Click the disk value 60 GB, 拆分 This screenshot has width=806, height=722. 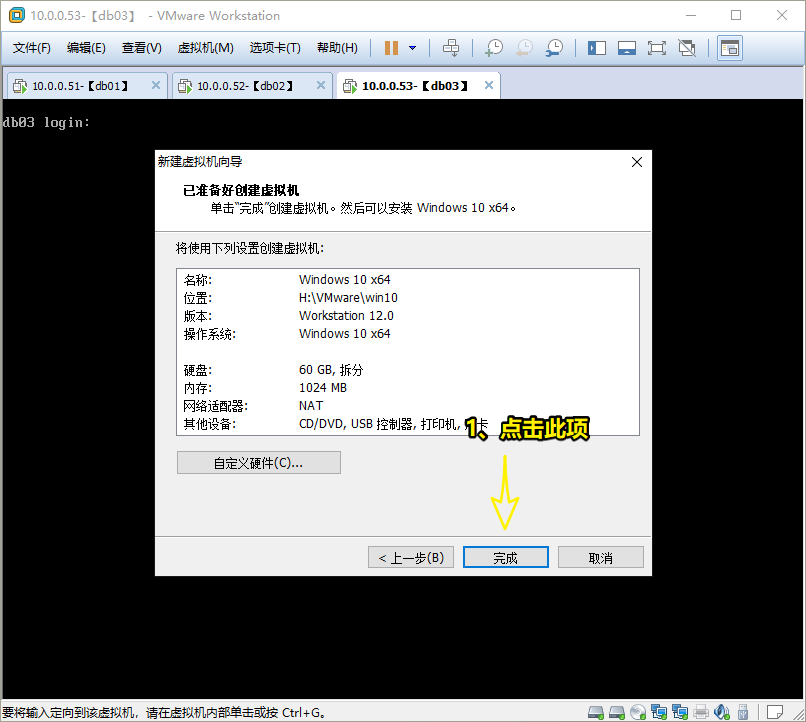tap(331, 369)
